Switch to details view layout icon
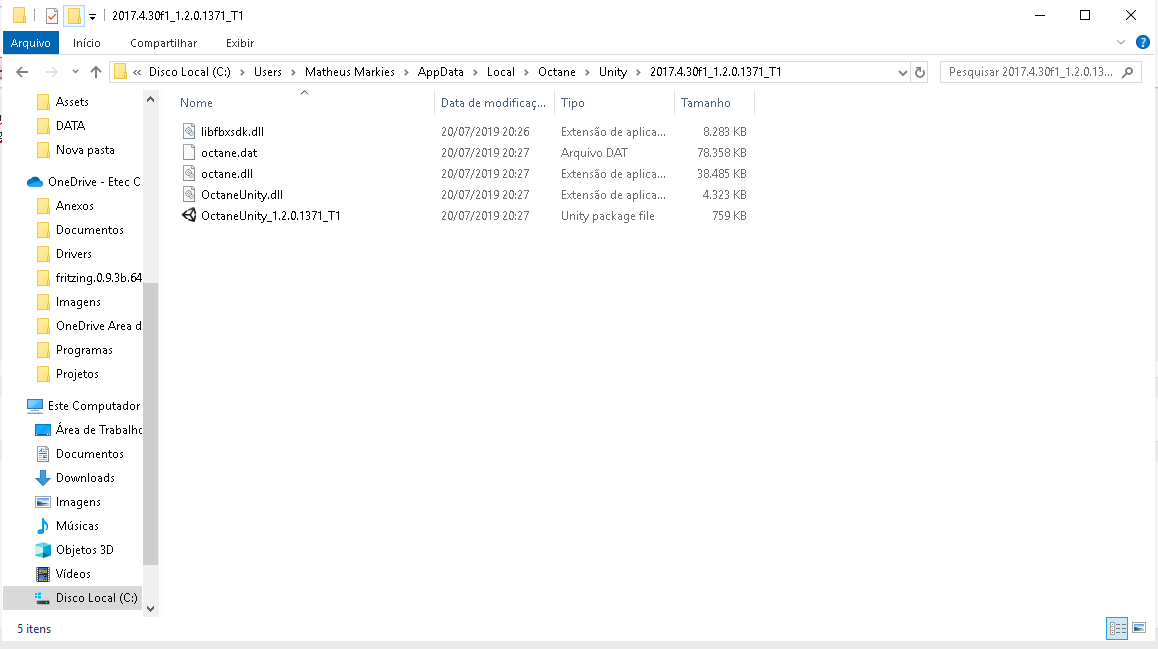Screen dimensions: 1158x649 click(x=1117, y=628)
